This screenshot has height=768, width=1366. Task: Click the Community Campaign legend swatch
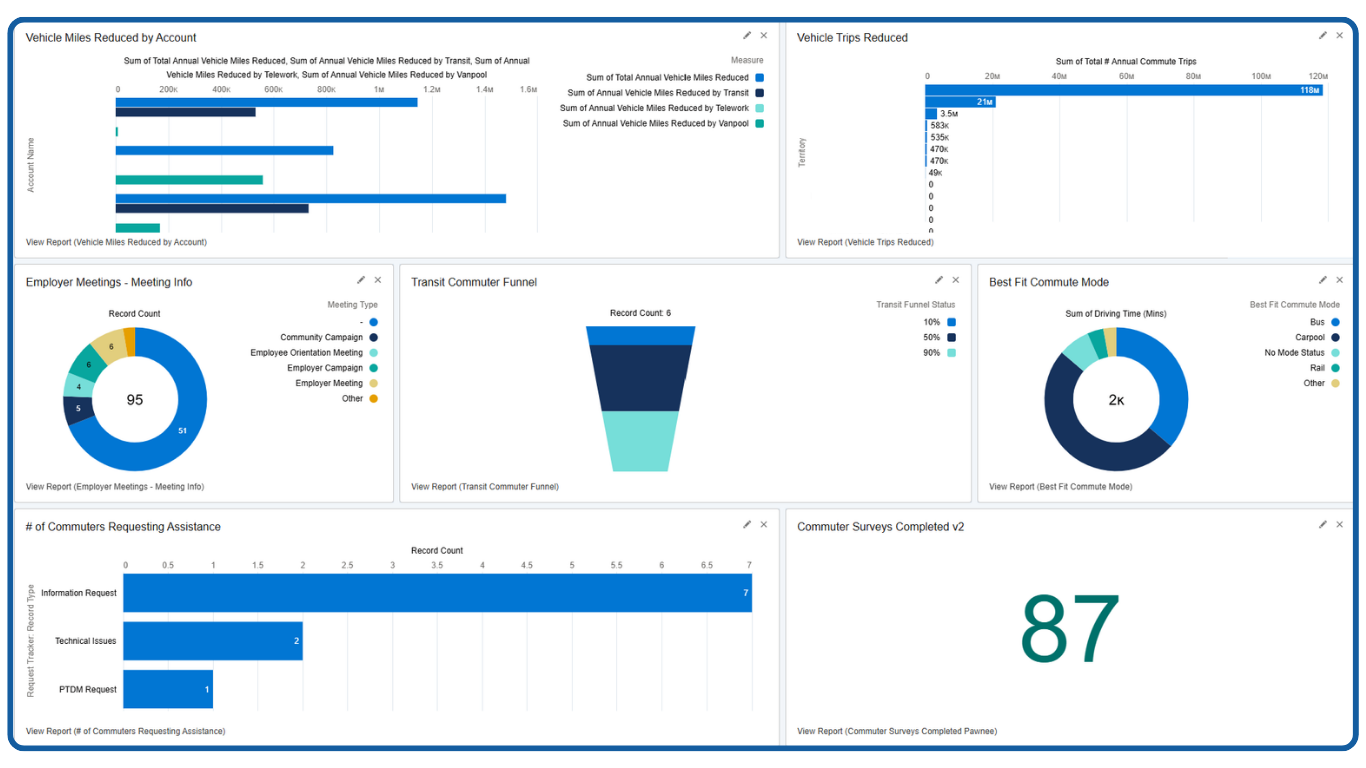[x=373, y=338]
